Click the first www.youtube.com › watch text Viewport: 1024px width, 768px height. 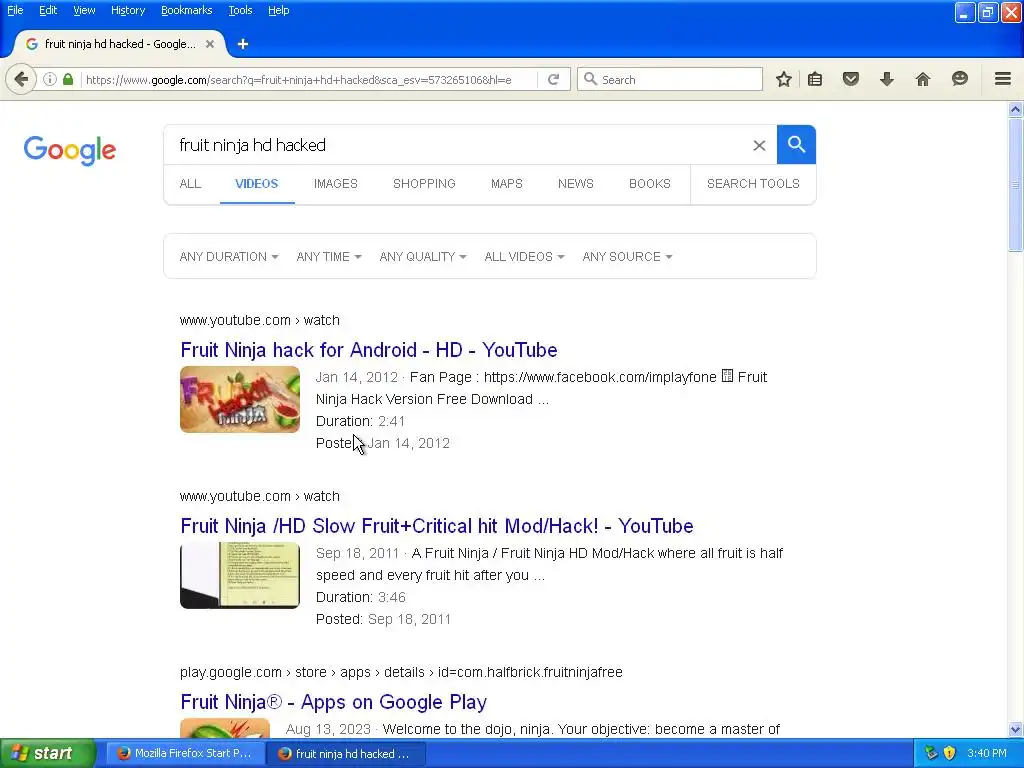[259, 320]
